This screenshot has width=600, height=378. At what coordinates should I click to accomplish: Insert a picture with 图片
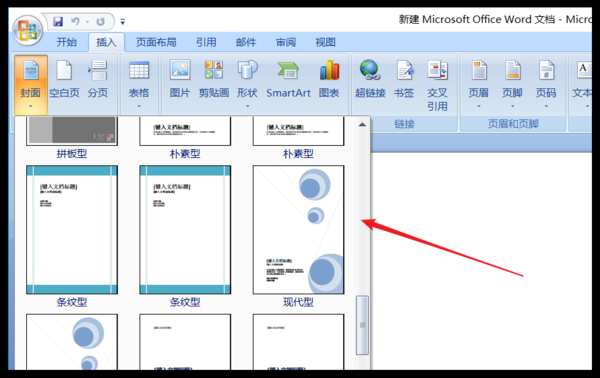coord(180,78)
